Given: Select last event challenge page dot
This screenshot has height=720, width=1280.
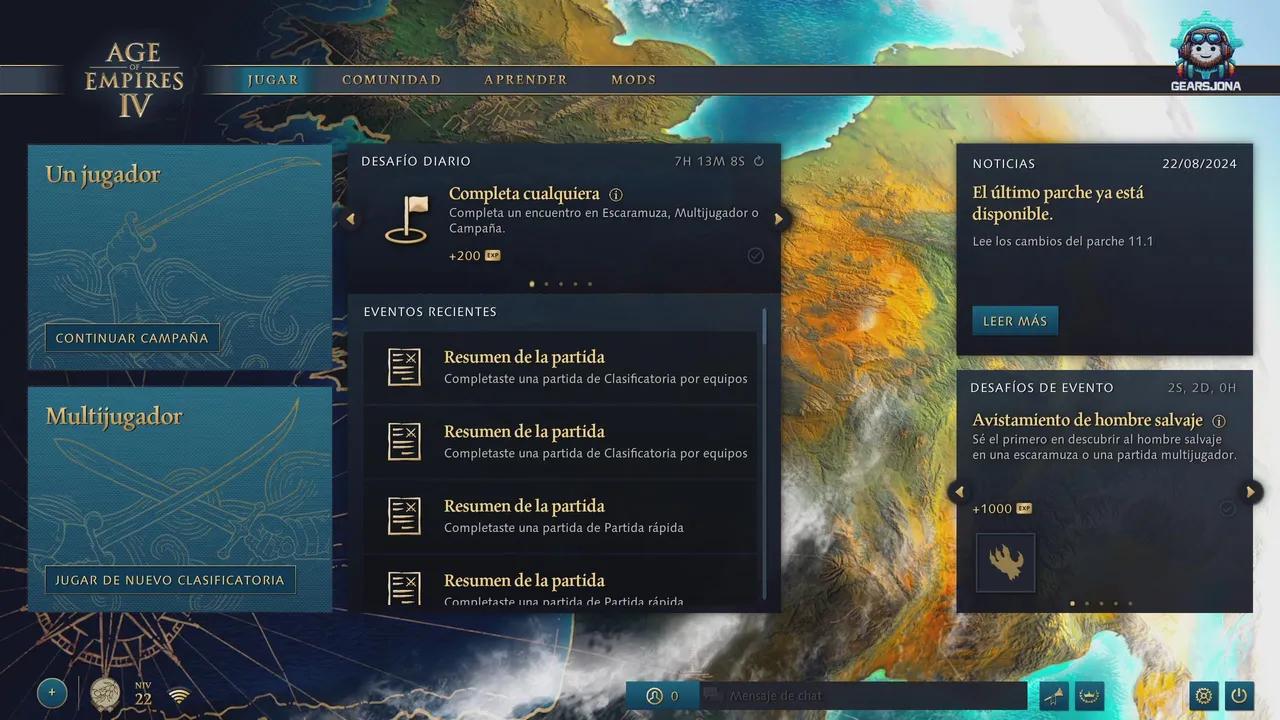Looking at the screenshot, I should 1130,604.
